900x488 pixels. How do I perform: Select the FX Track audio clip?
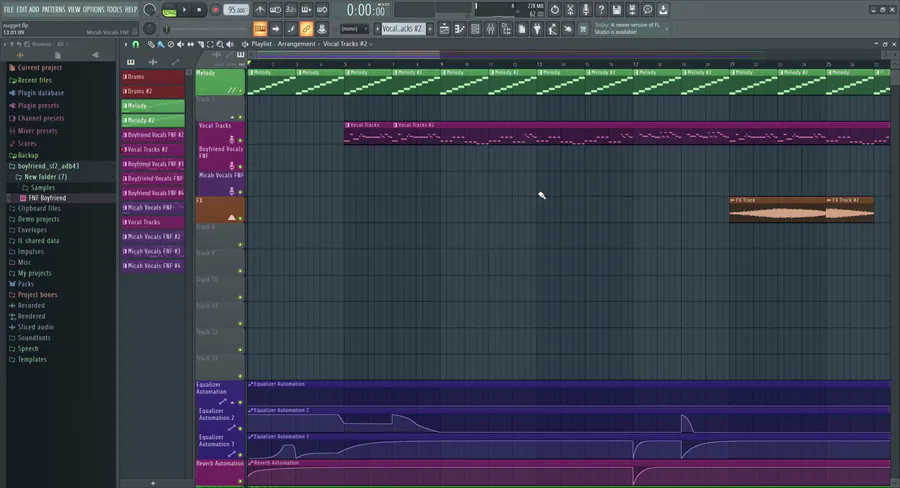point(777,210)
